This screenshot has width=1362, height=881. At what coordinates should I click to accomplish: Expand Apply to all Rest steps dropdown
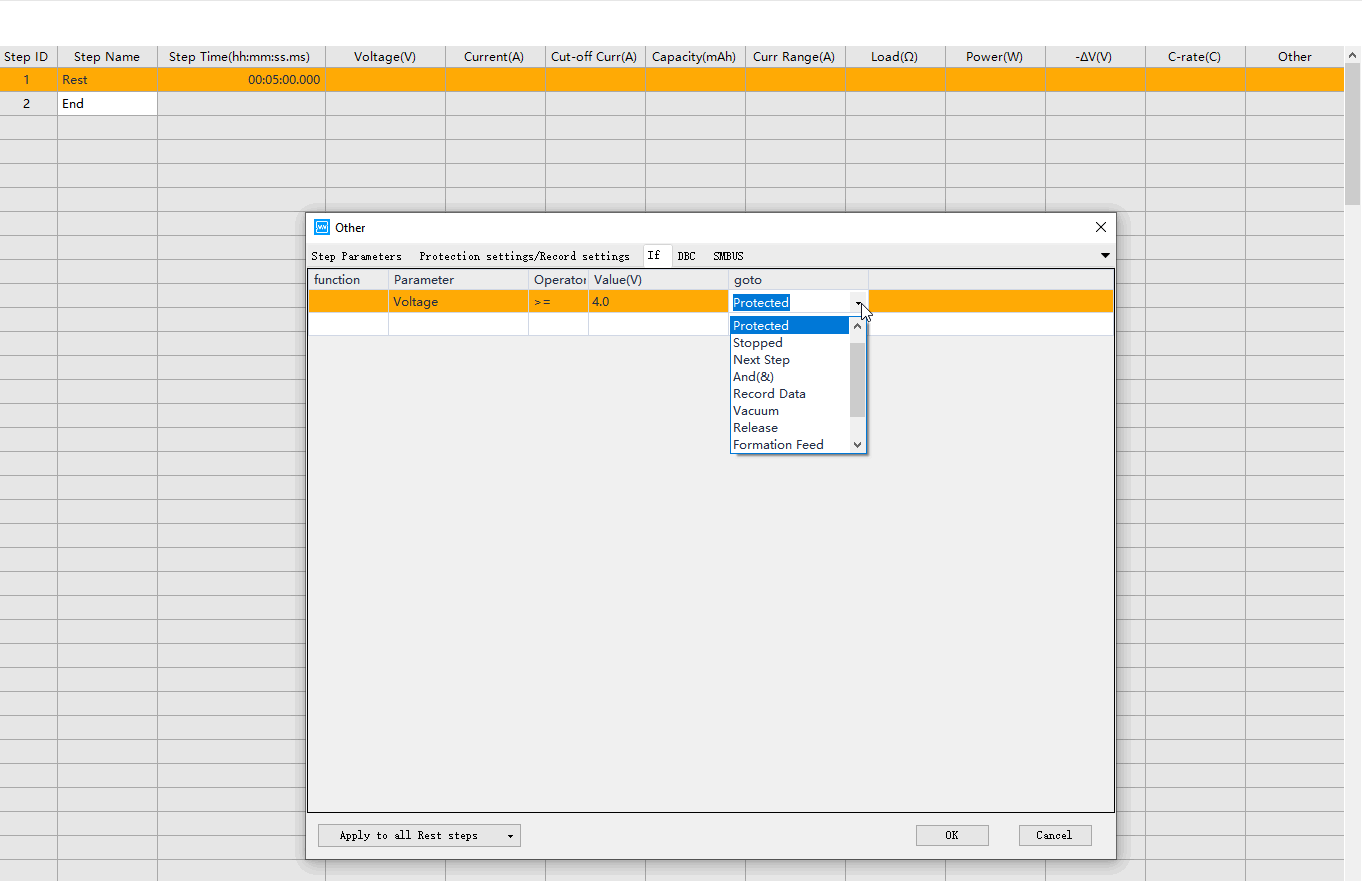(510, 836)
